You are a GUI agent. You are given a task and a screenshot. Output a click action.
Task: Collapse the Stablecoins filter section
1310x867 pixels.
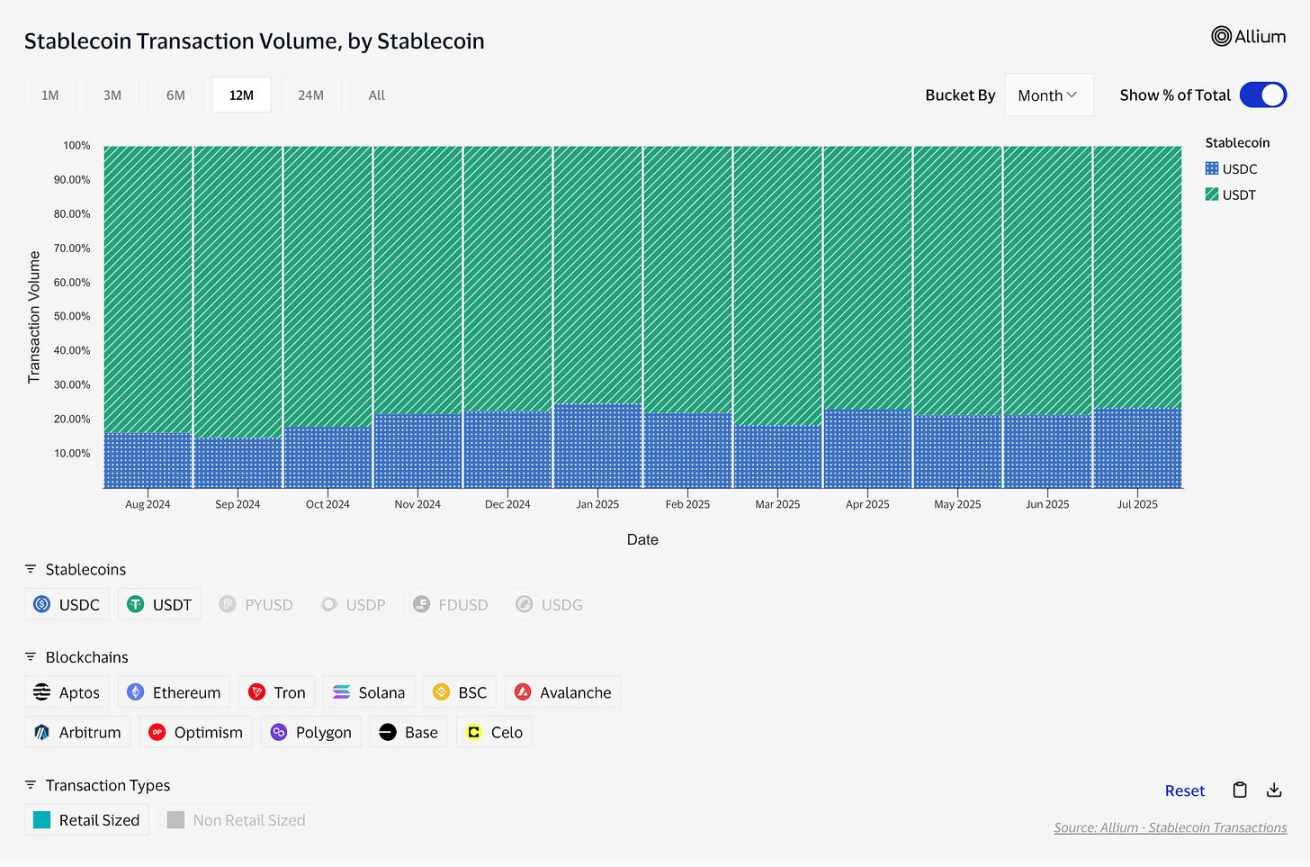(x=31, y=569)
